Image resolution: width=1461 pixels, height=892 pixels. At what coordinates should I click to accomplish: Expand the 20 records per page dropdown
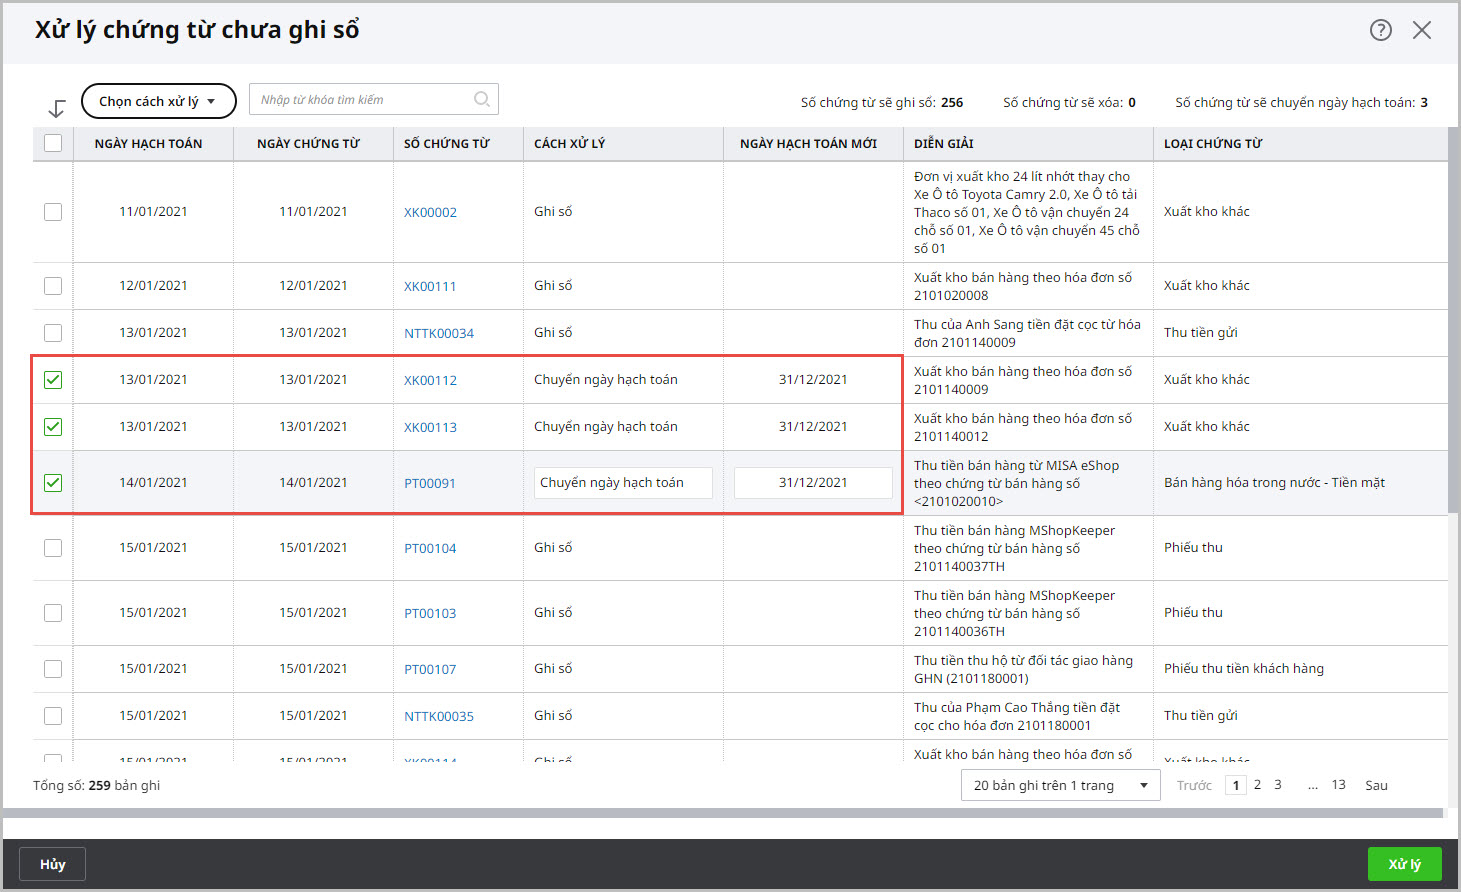(x=1060, y=786)
